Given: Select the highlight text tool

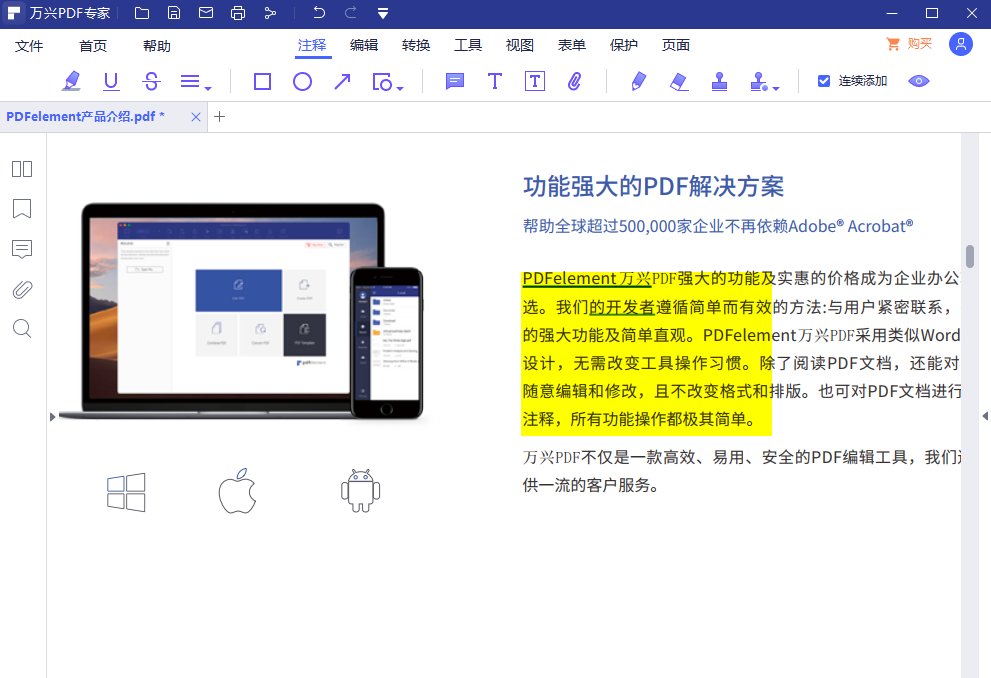Looking at the screenshot, I should point(71,81).
